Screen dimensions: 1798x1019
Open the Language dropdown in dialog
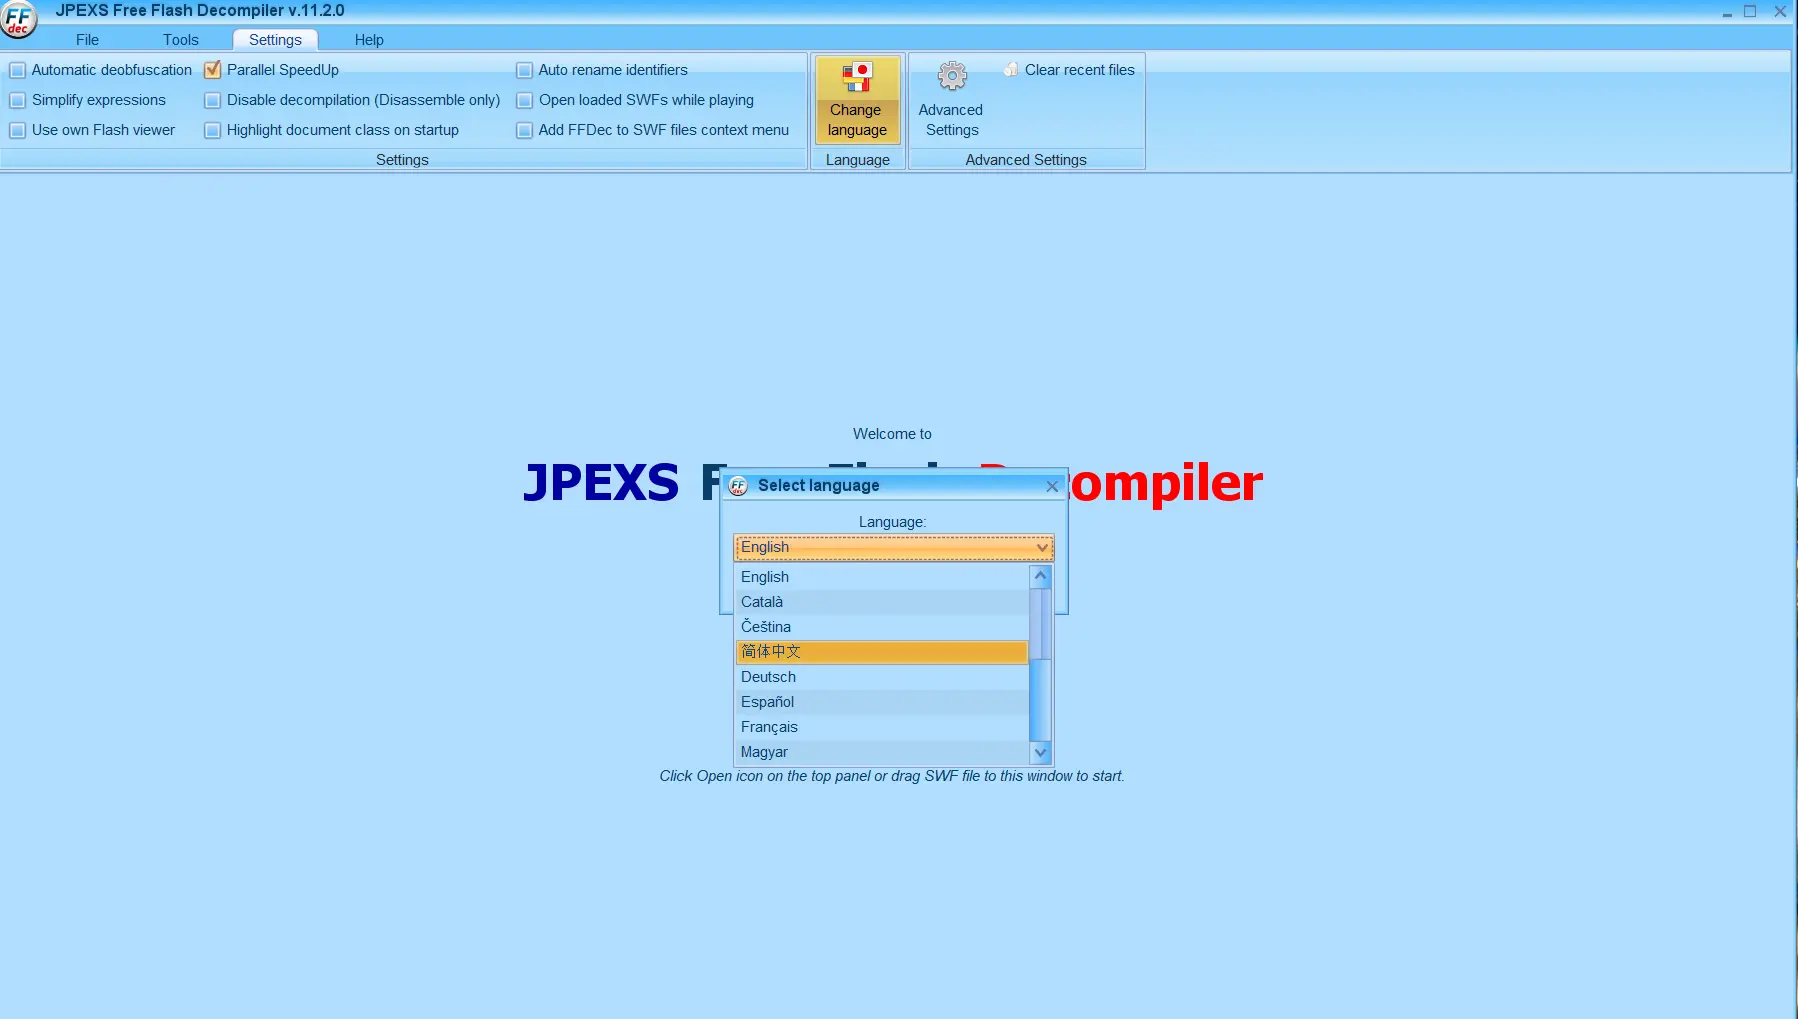[1040, 547]
